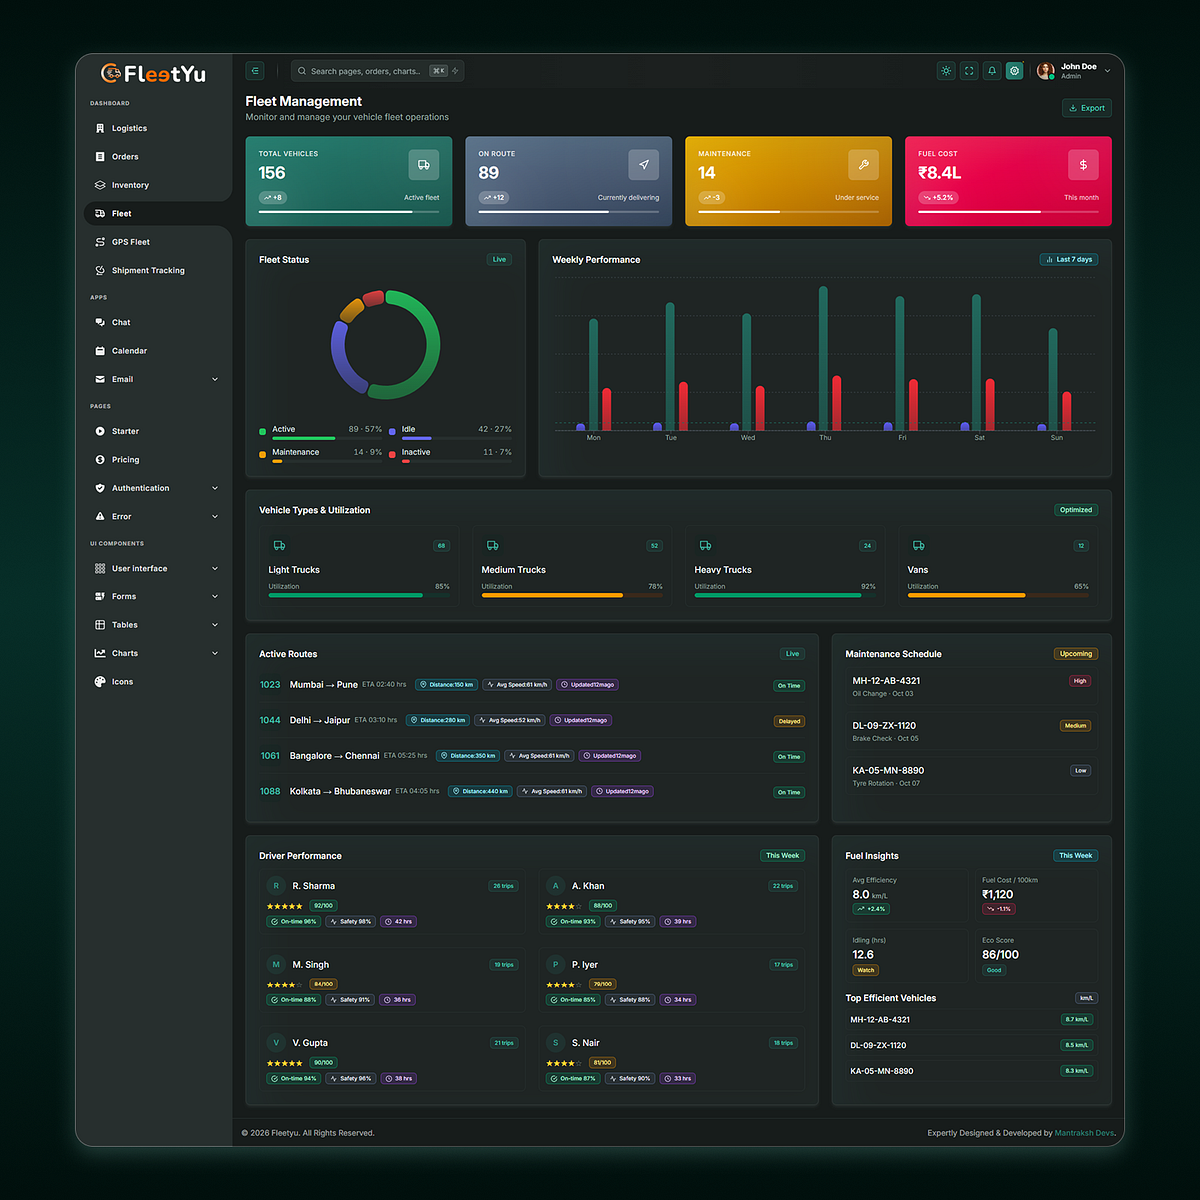Click the Active green legend swatch
The width and height of the screenshot is (1200, 1200).
263,431
